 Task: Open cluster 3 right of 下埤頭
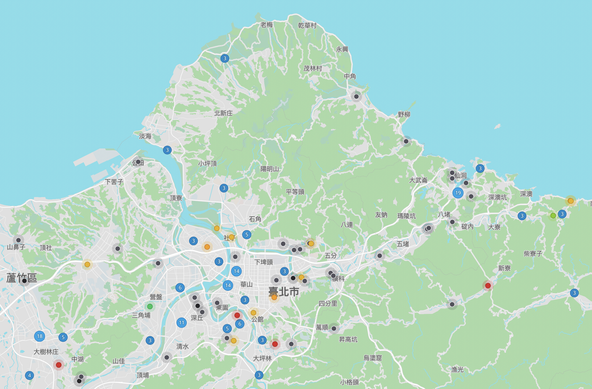click(x=284, y=271)
